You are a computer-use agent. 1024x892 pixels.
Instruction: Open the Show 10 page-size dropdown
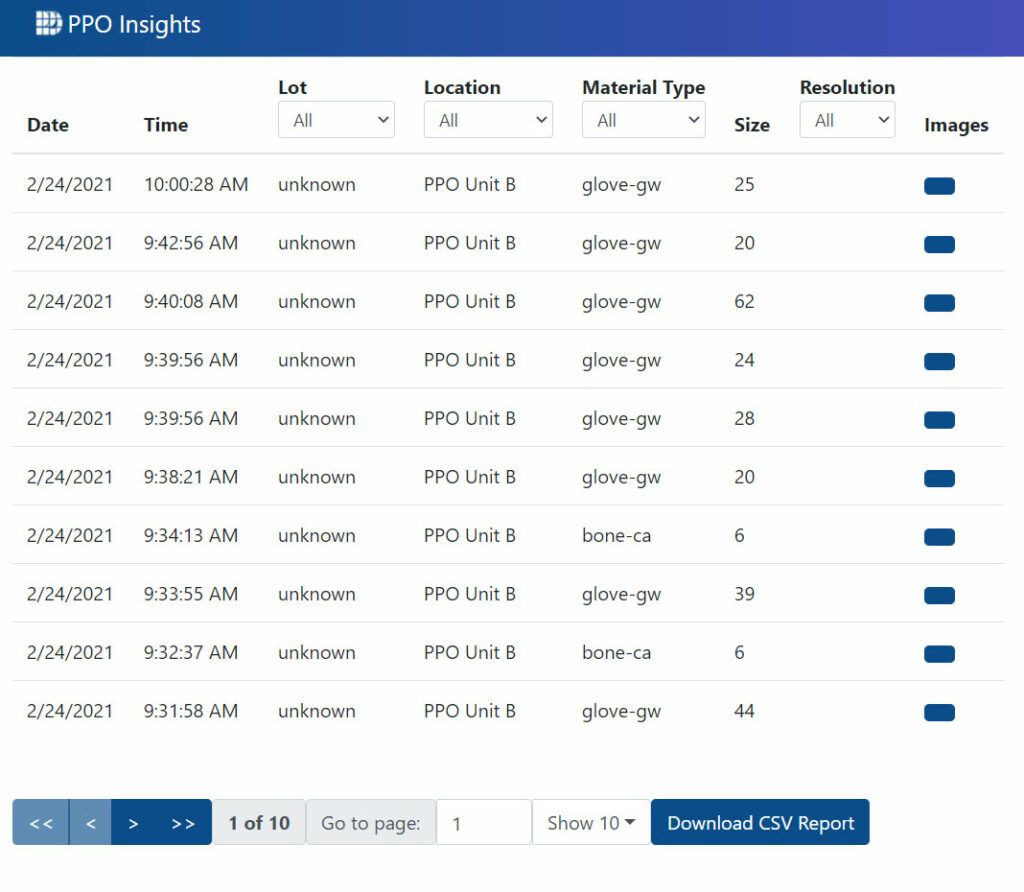[591, 822]
